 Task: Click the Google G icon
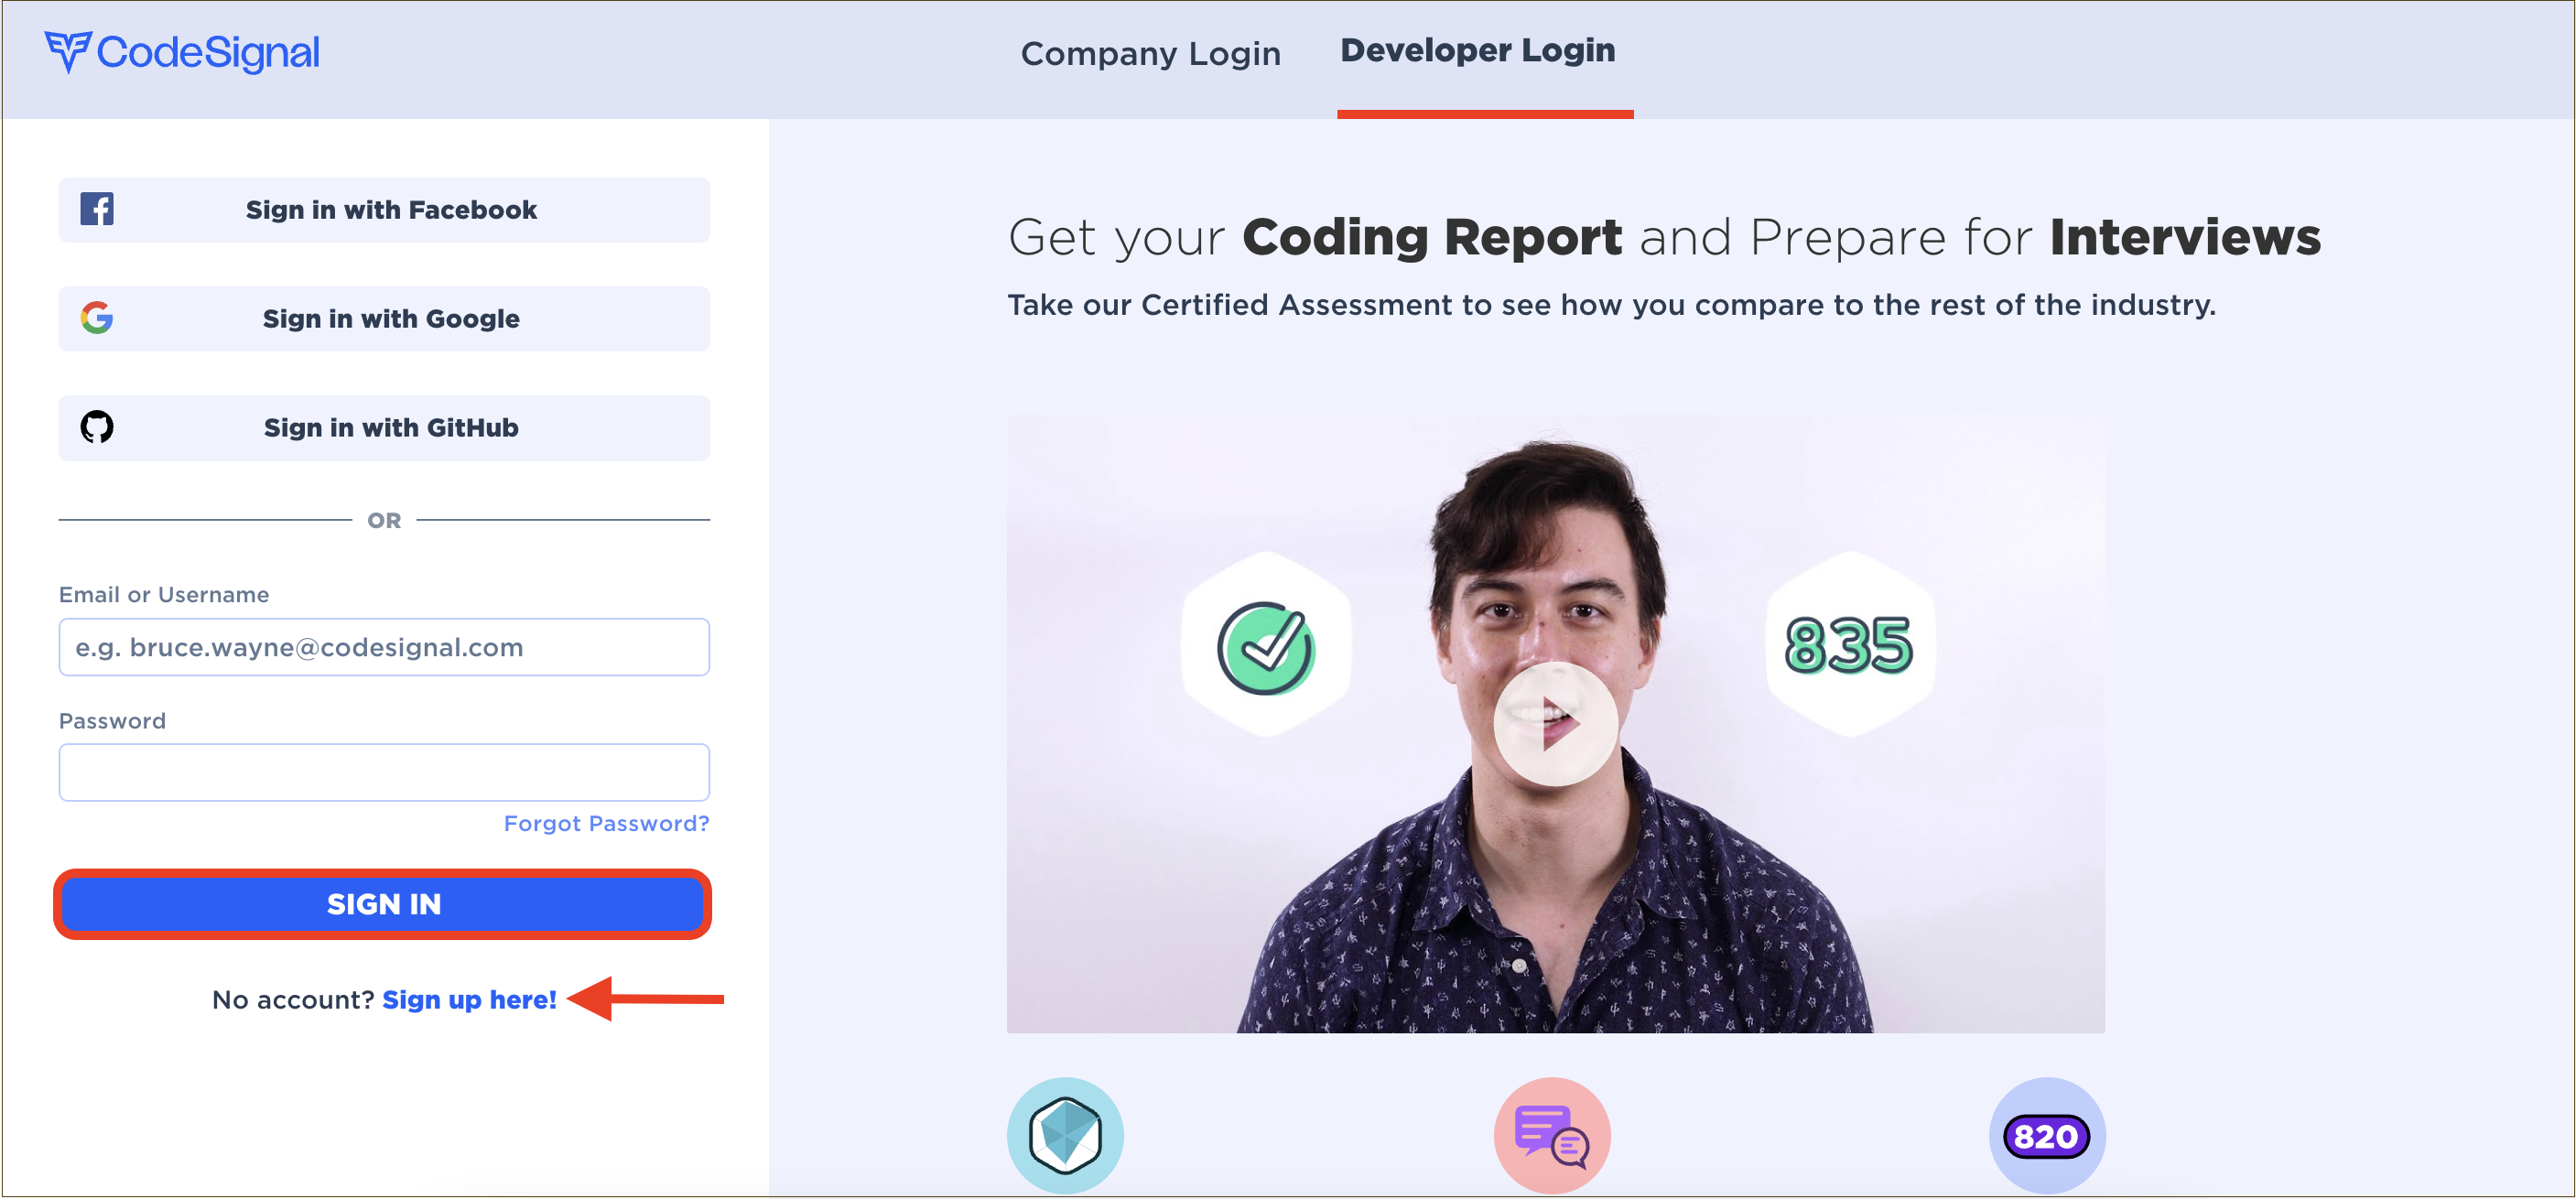(97, 318)
